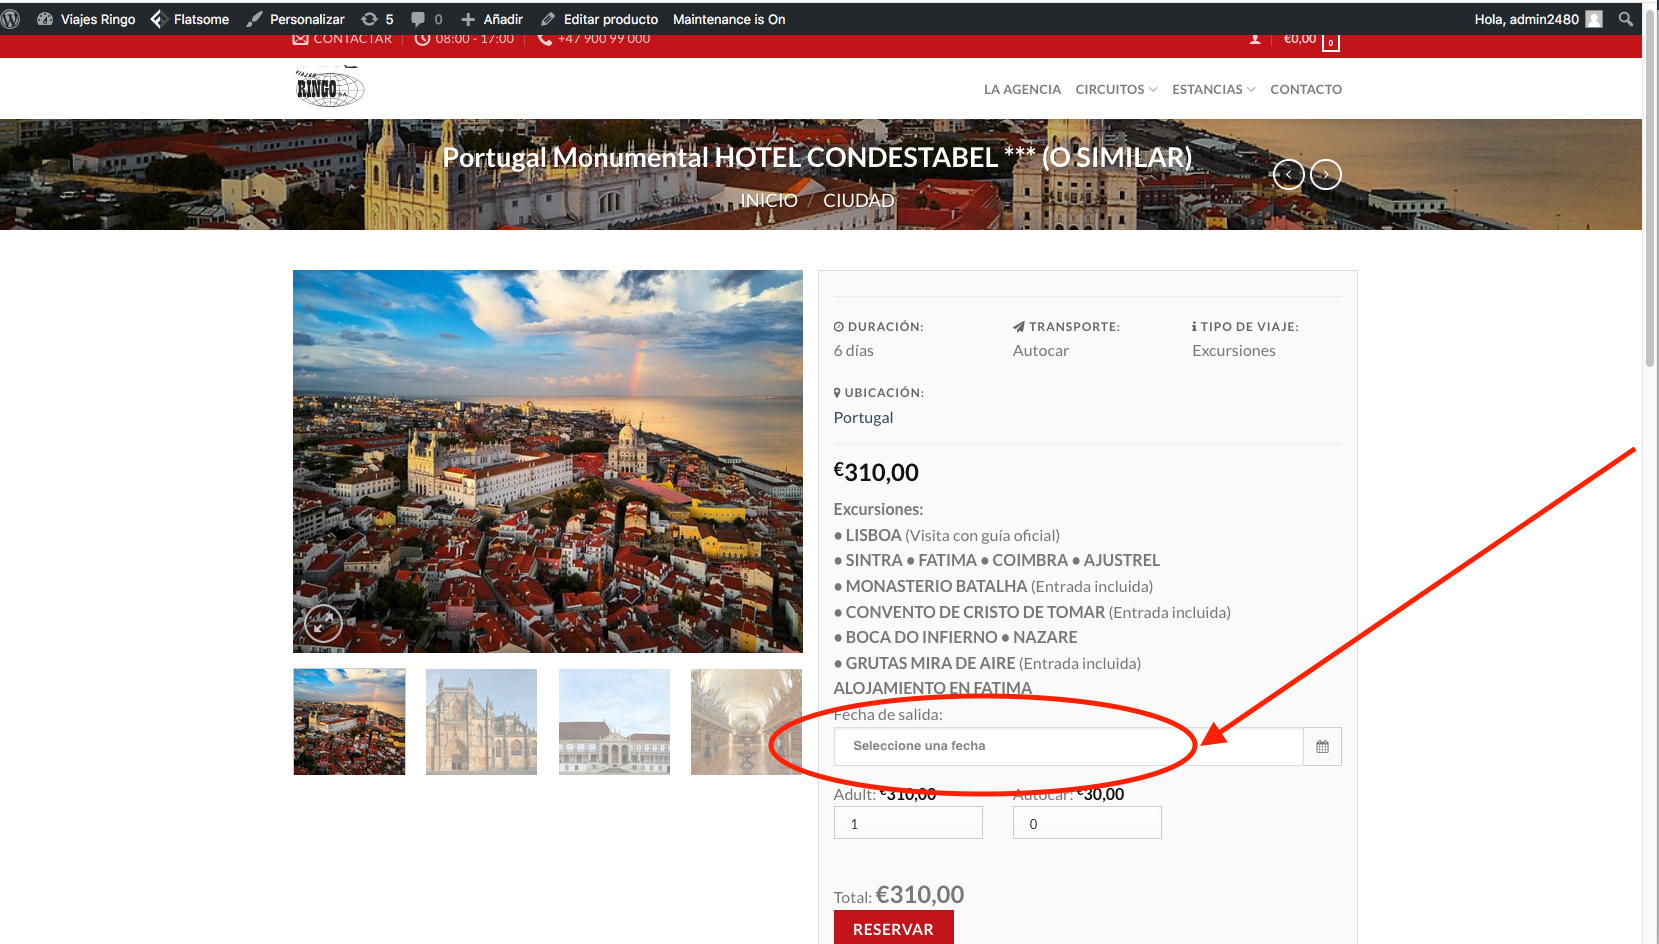Open the shopping cart icon
The width and height of the screenshot is (1659, 944).
click(1330, 42)
